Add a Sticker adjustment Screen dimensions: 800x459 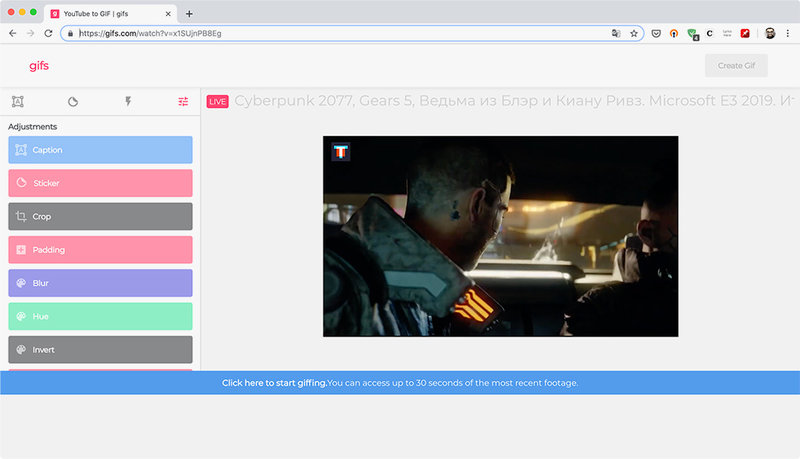pos(101,183)
